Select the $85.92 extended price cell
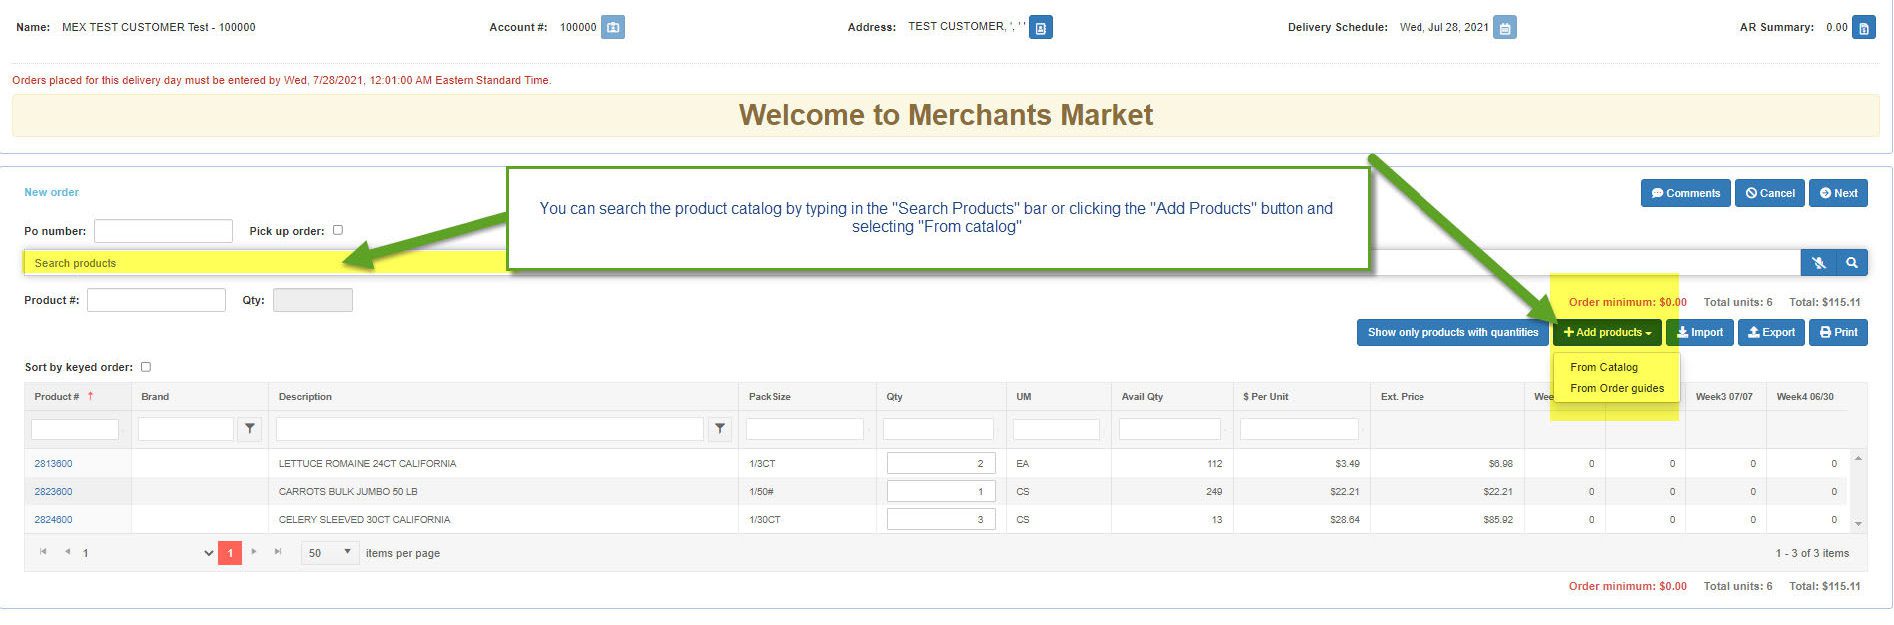The width and height of the screenshot is (1894, 625). (1447, 520)
